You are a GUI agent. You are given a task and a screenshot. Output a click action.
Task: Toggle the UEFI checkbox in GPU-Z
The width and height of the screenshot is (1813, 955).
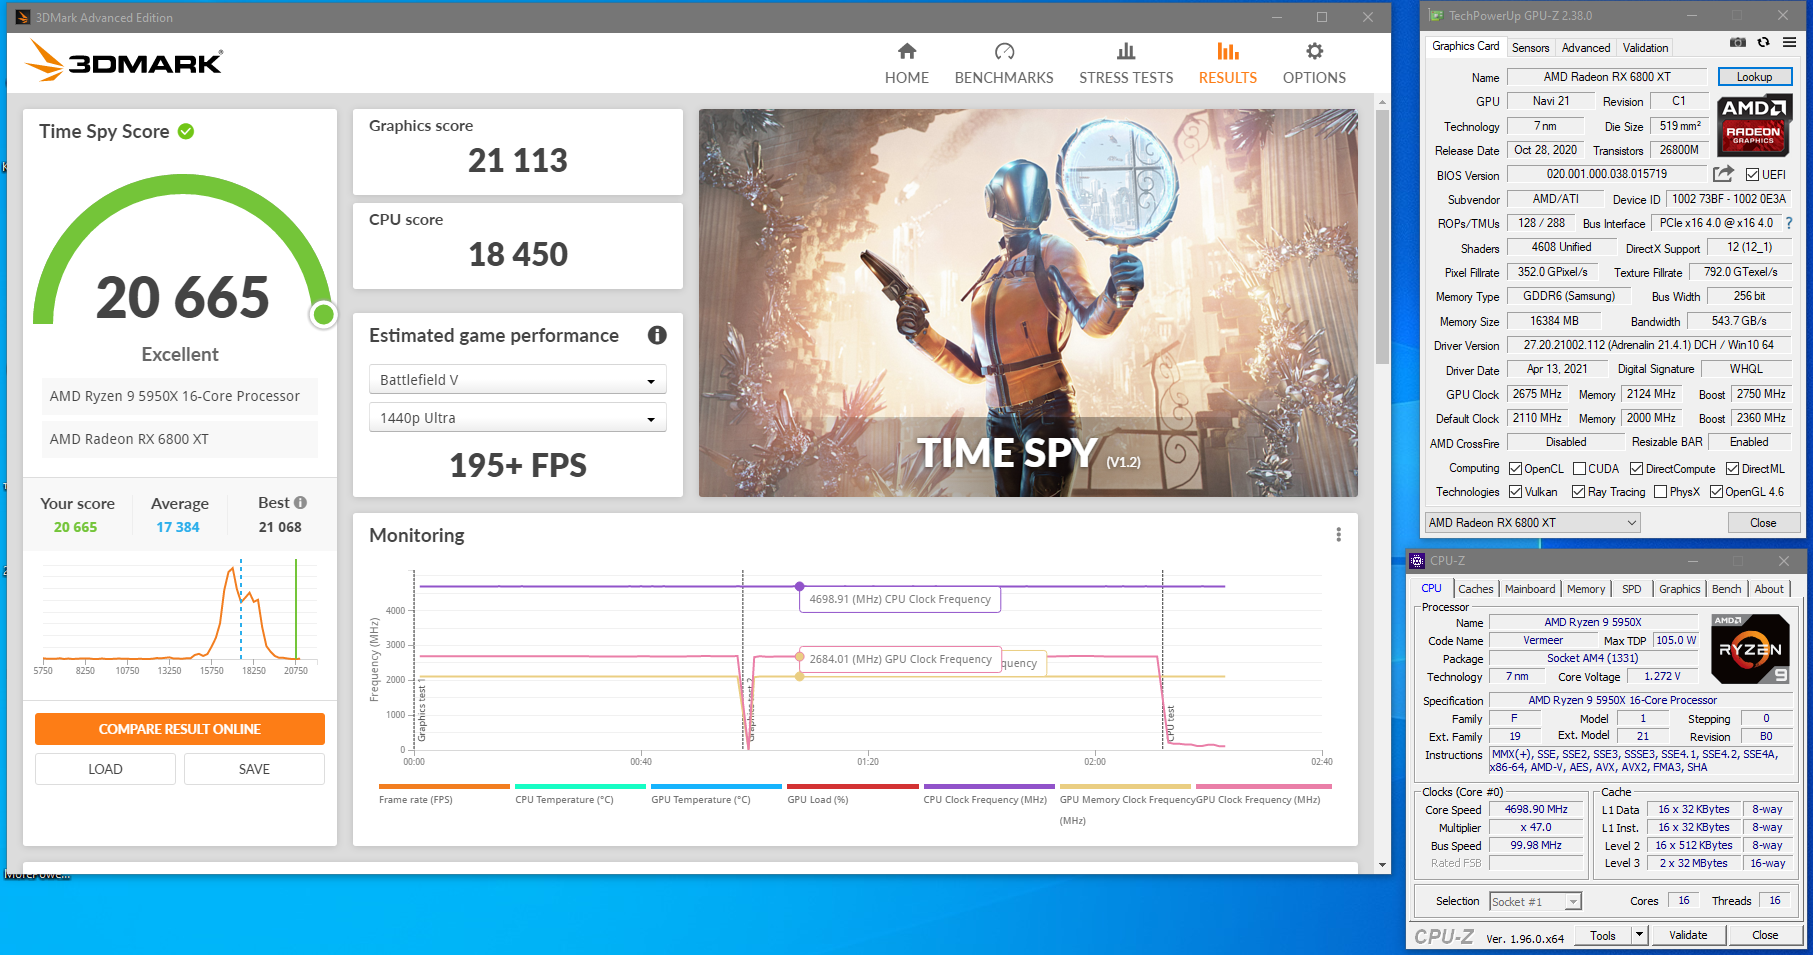point(1752,175)
